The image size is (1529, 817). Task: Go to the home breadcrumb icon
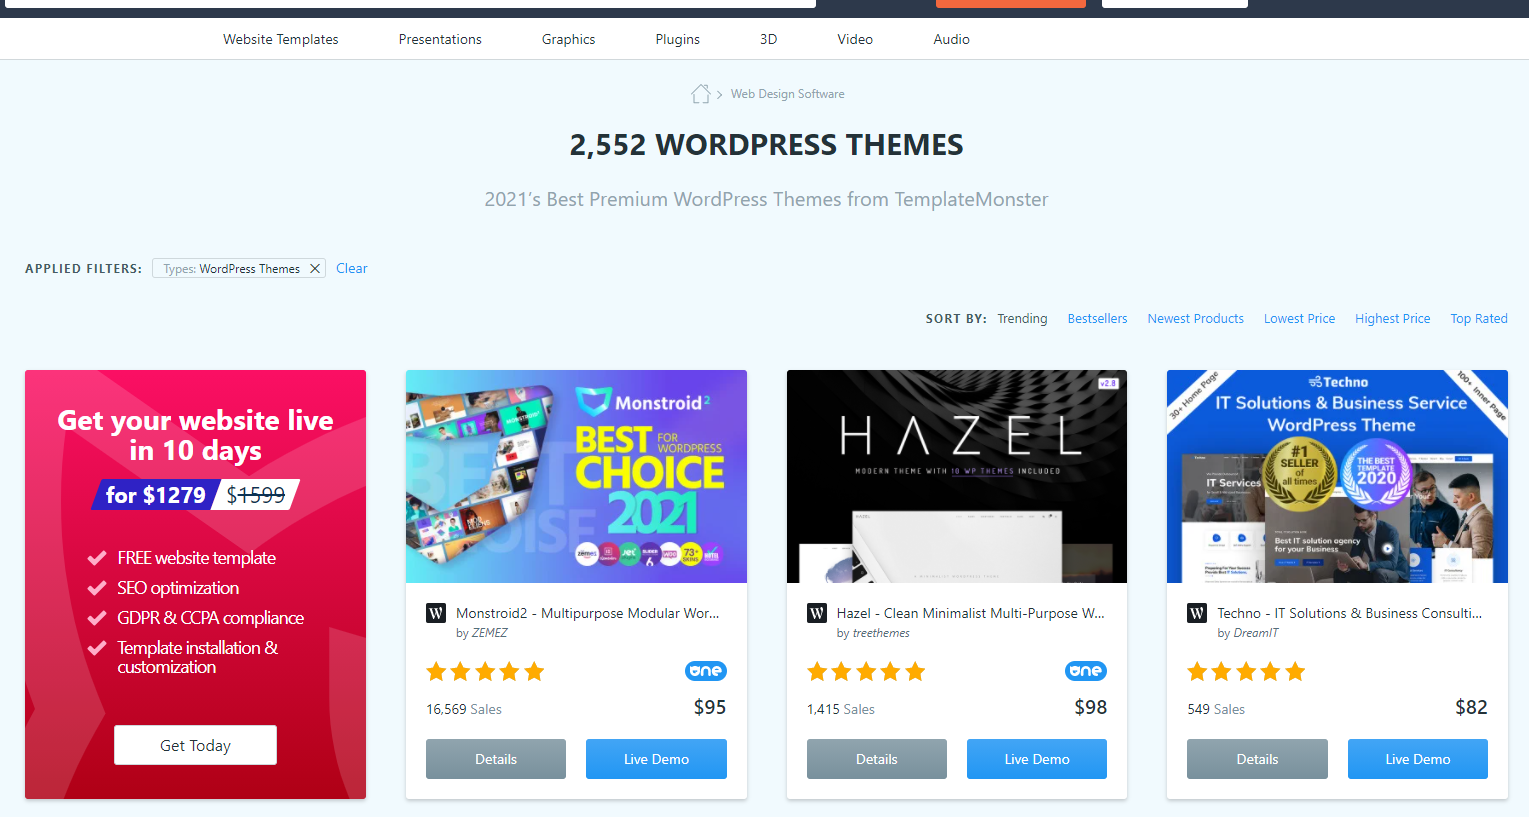[x=700, y=94]
